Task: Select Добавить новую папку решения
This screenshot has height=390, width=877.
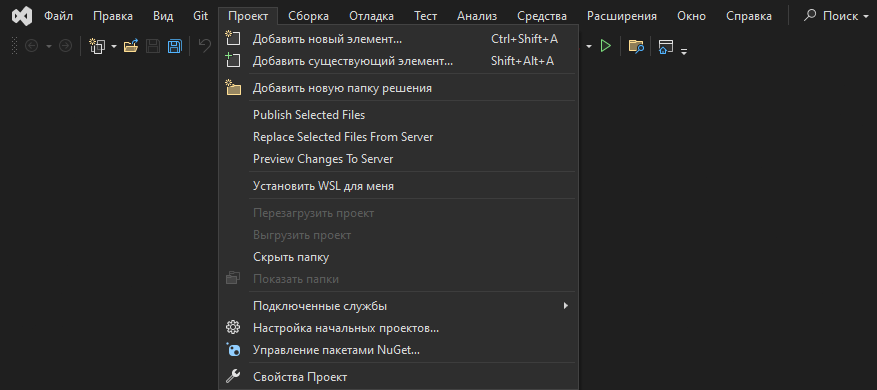Action: [398, 88]
